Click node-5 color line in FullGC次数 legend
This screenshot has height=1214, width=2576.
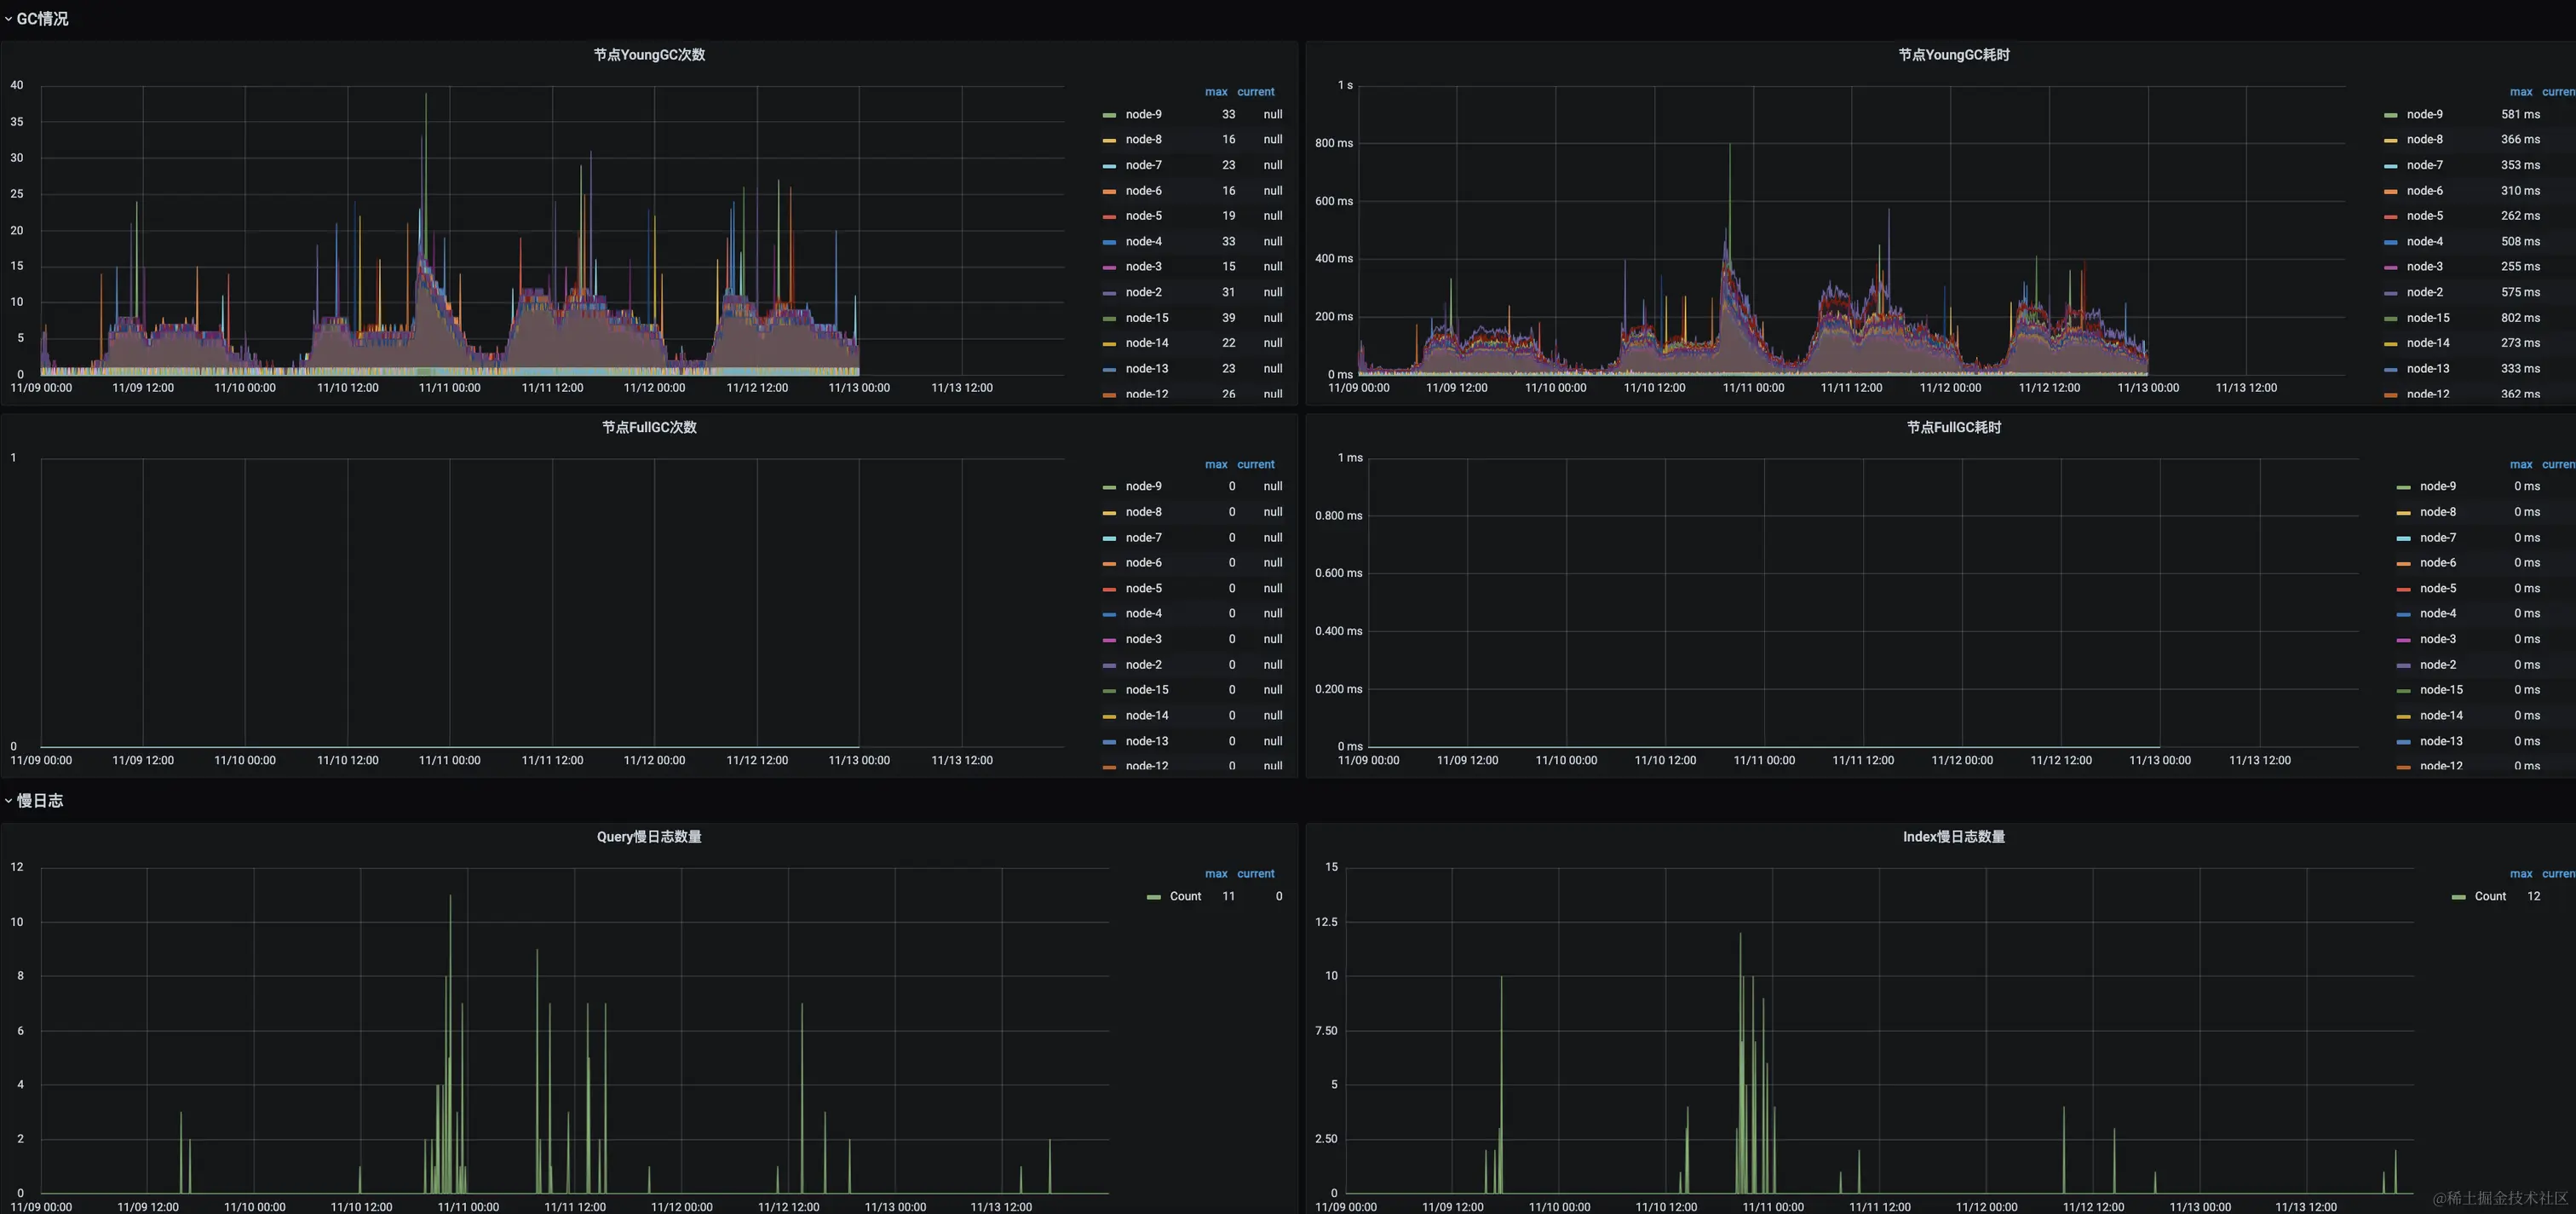[x=1109, y=589]
